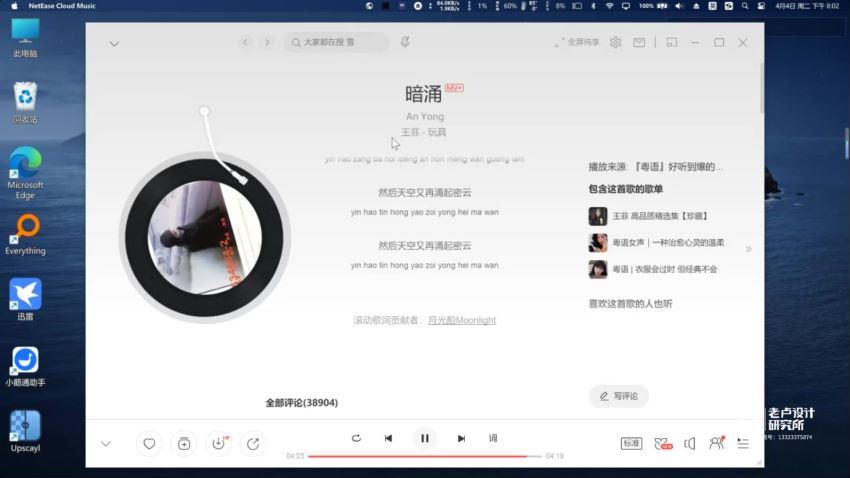Click the search input field
Screen dimensions: 850x478
tap(336, 42)
